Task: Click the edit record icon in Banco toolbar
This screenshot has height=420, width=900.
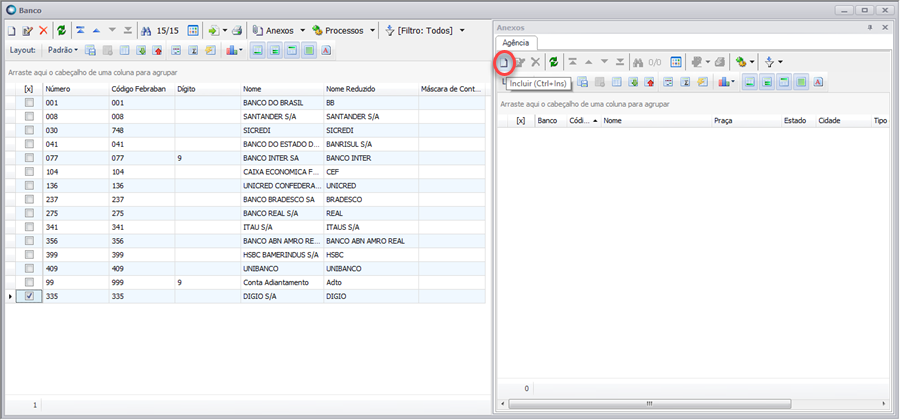Action: coord(28,30)
